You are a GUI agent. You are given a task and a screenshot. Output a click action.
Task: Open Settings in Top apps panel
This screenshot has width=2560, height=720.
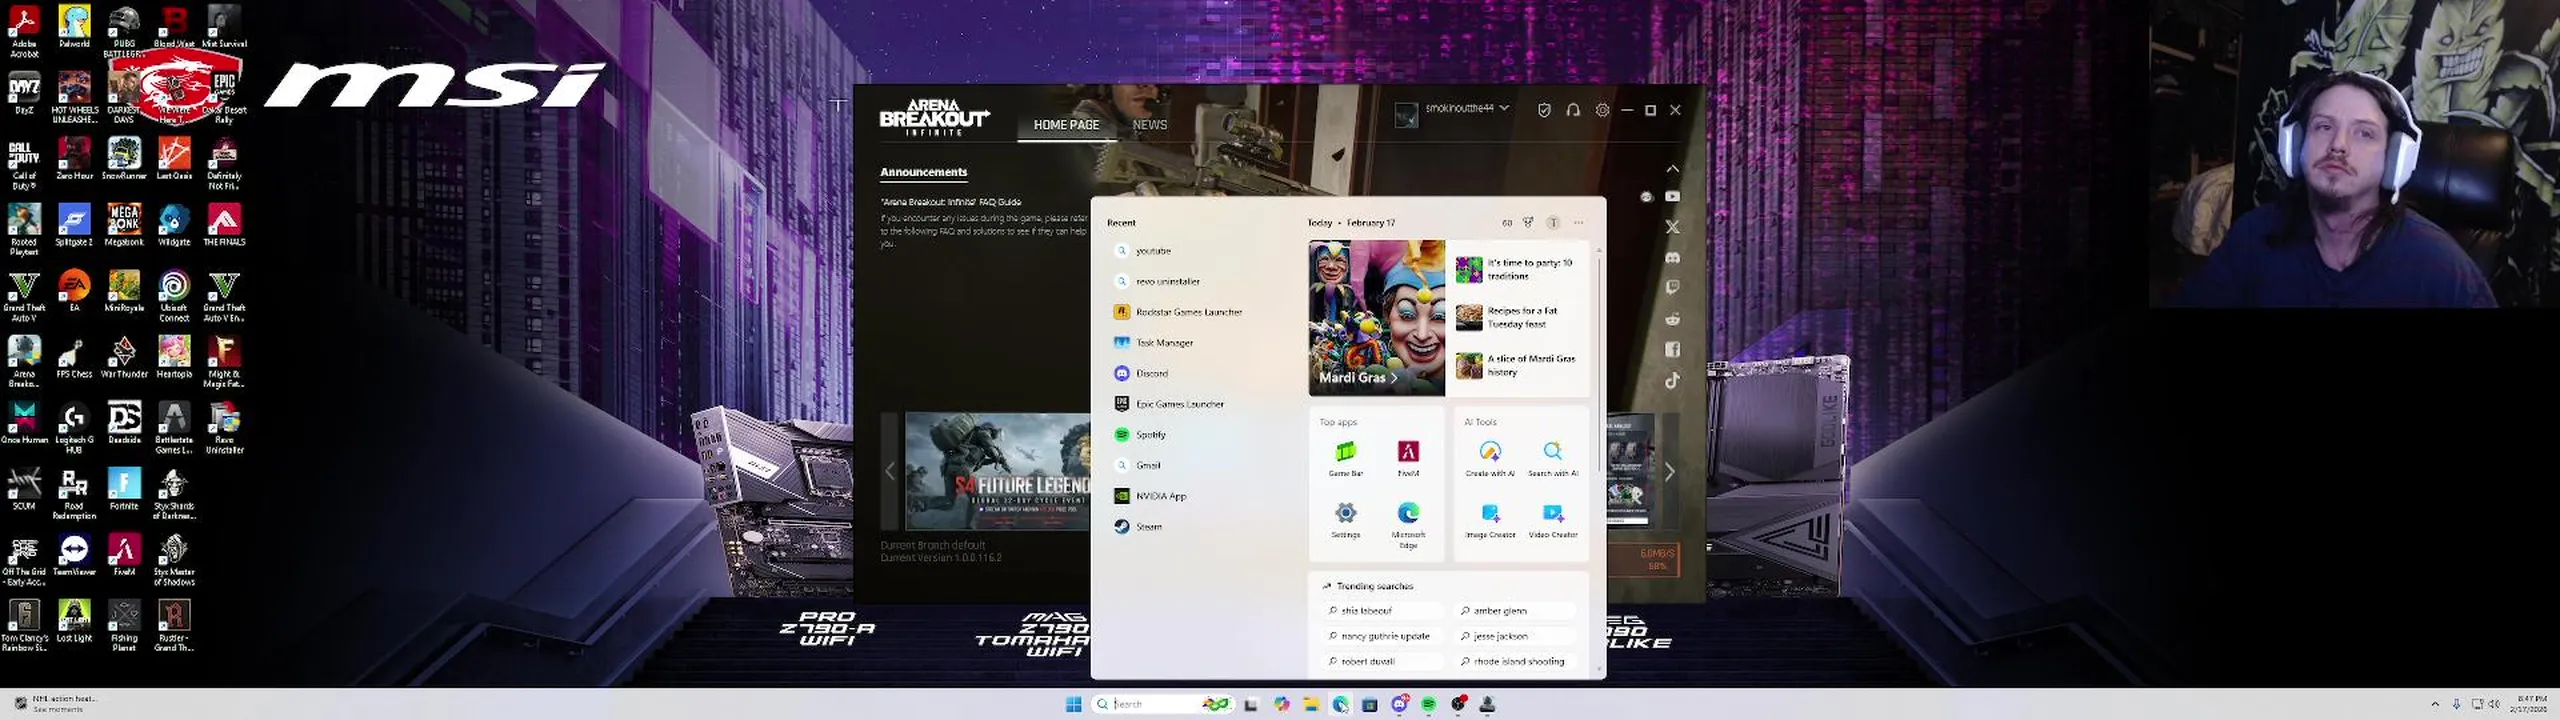pos(1346,520)
